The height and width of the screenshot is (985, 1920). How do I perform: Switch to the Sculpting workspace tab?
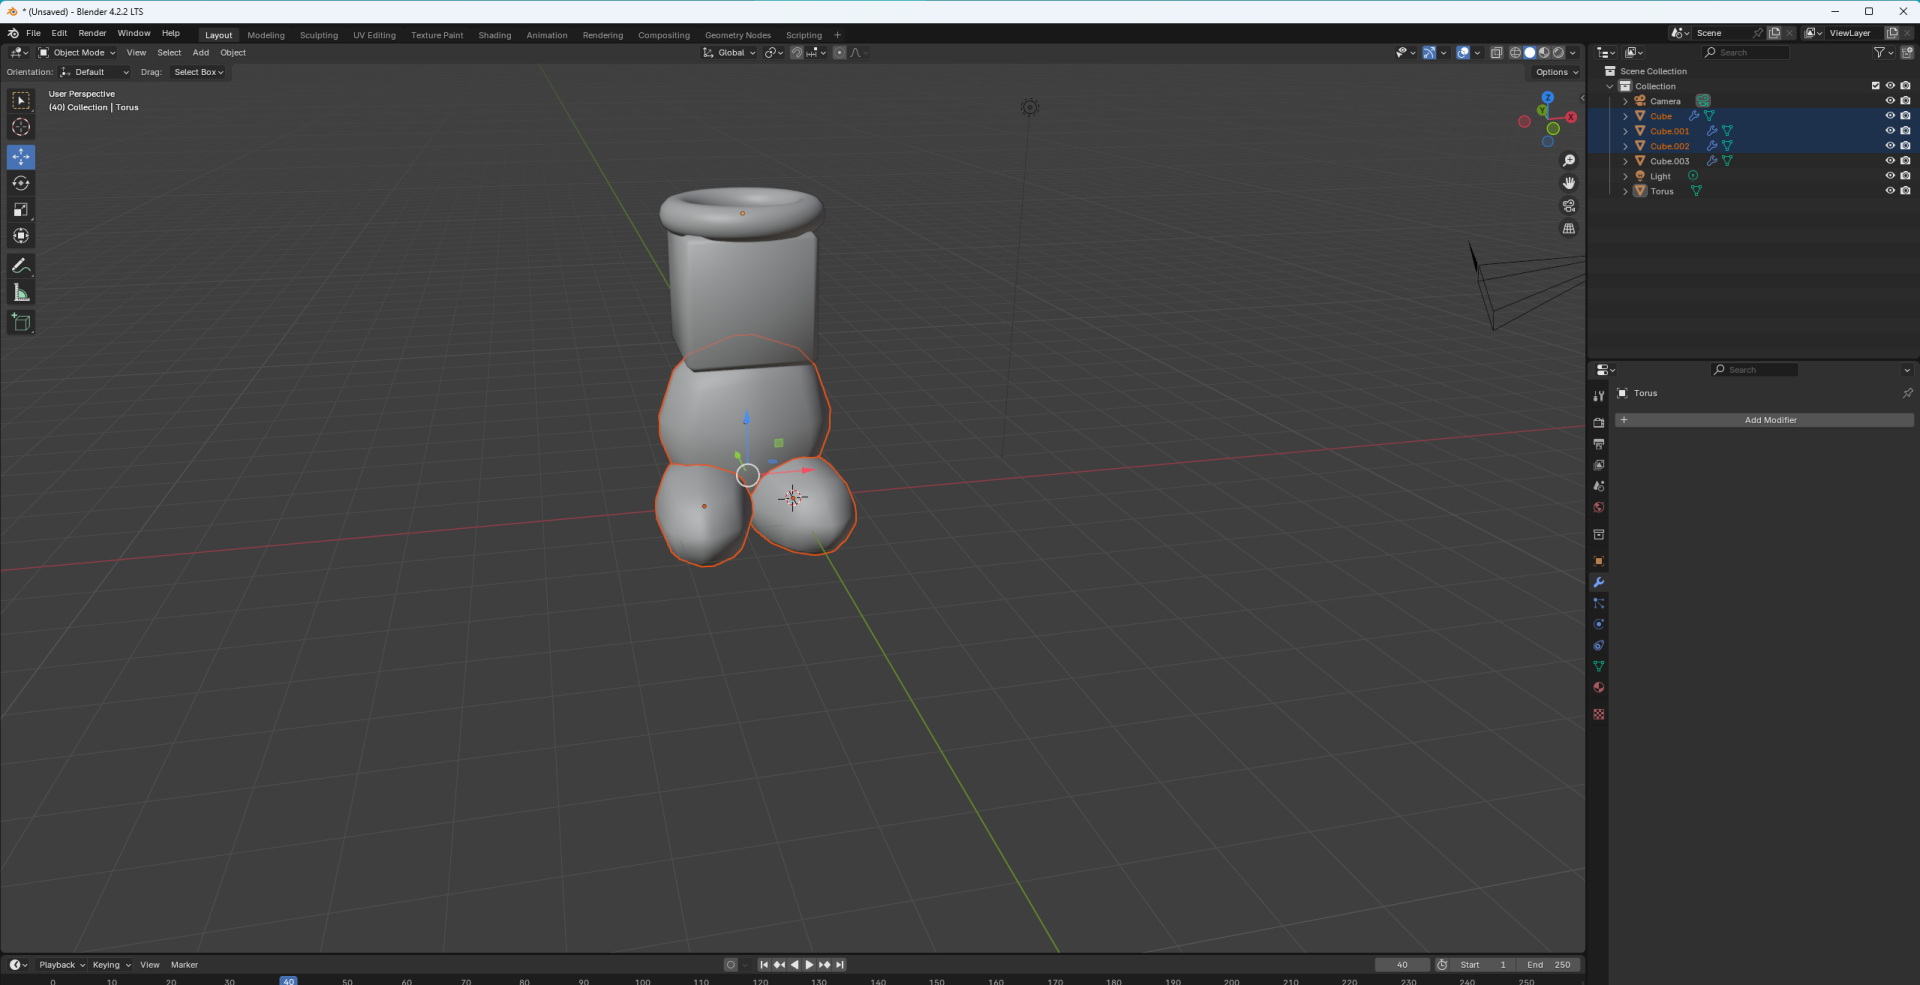[x=319, y=35]
